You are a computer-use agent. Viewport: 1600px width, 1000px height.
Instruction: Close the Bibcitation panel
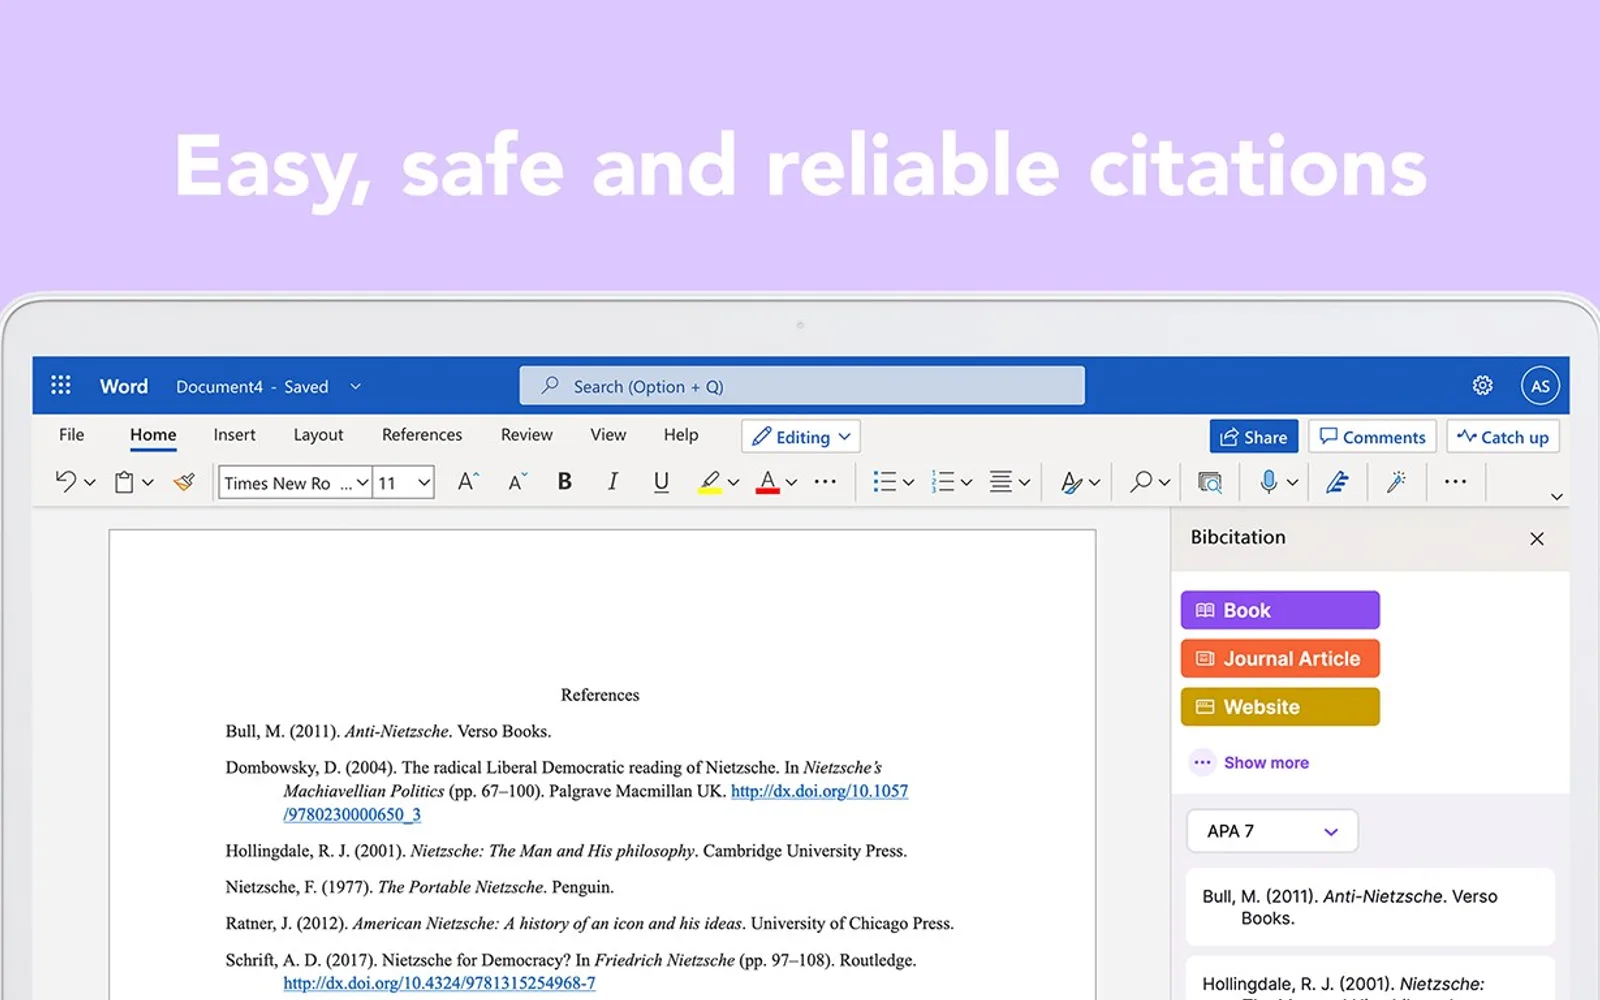1537,539
